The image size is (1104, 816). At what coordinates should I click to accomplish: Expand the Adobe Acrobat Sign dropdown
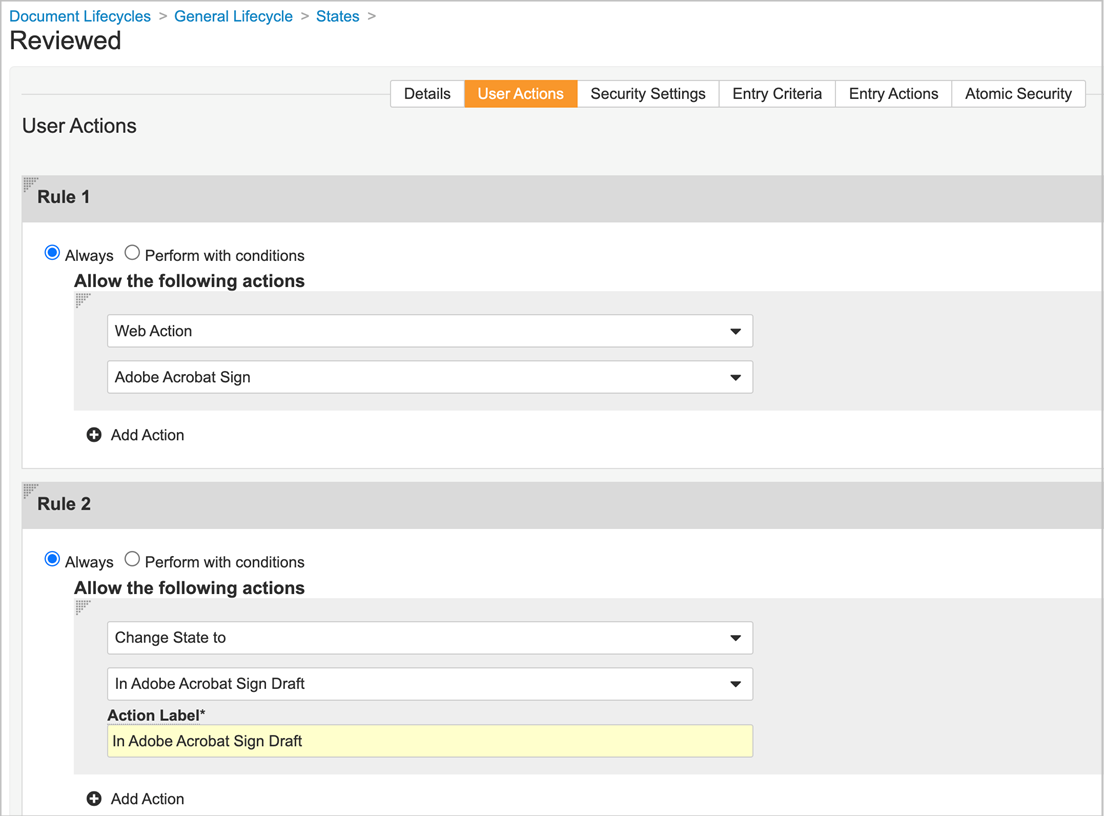click(x=429, y=377)
